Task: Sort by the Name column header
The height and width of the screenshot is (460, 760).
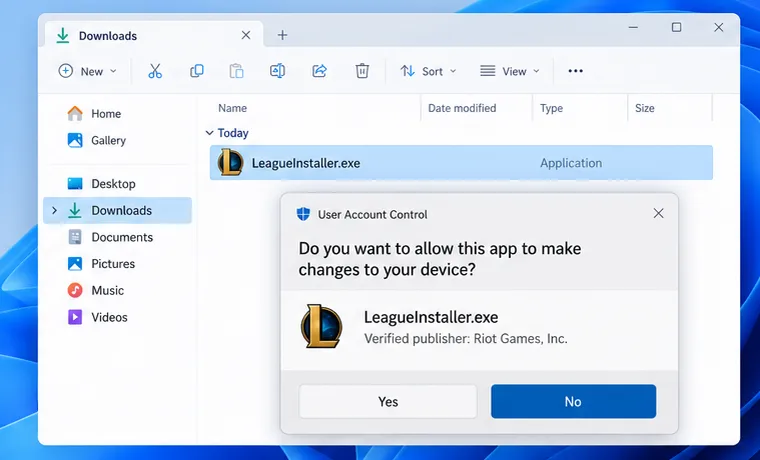Action: coord(232,108)
